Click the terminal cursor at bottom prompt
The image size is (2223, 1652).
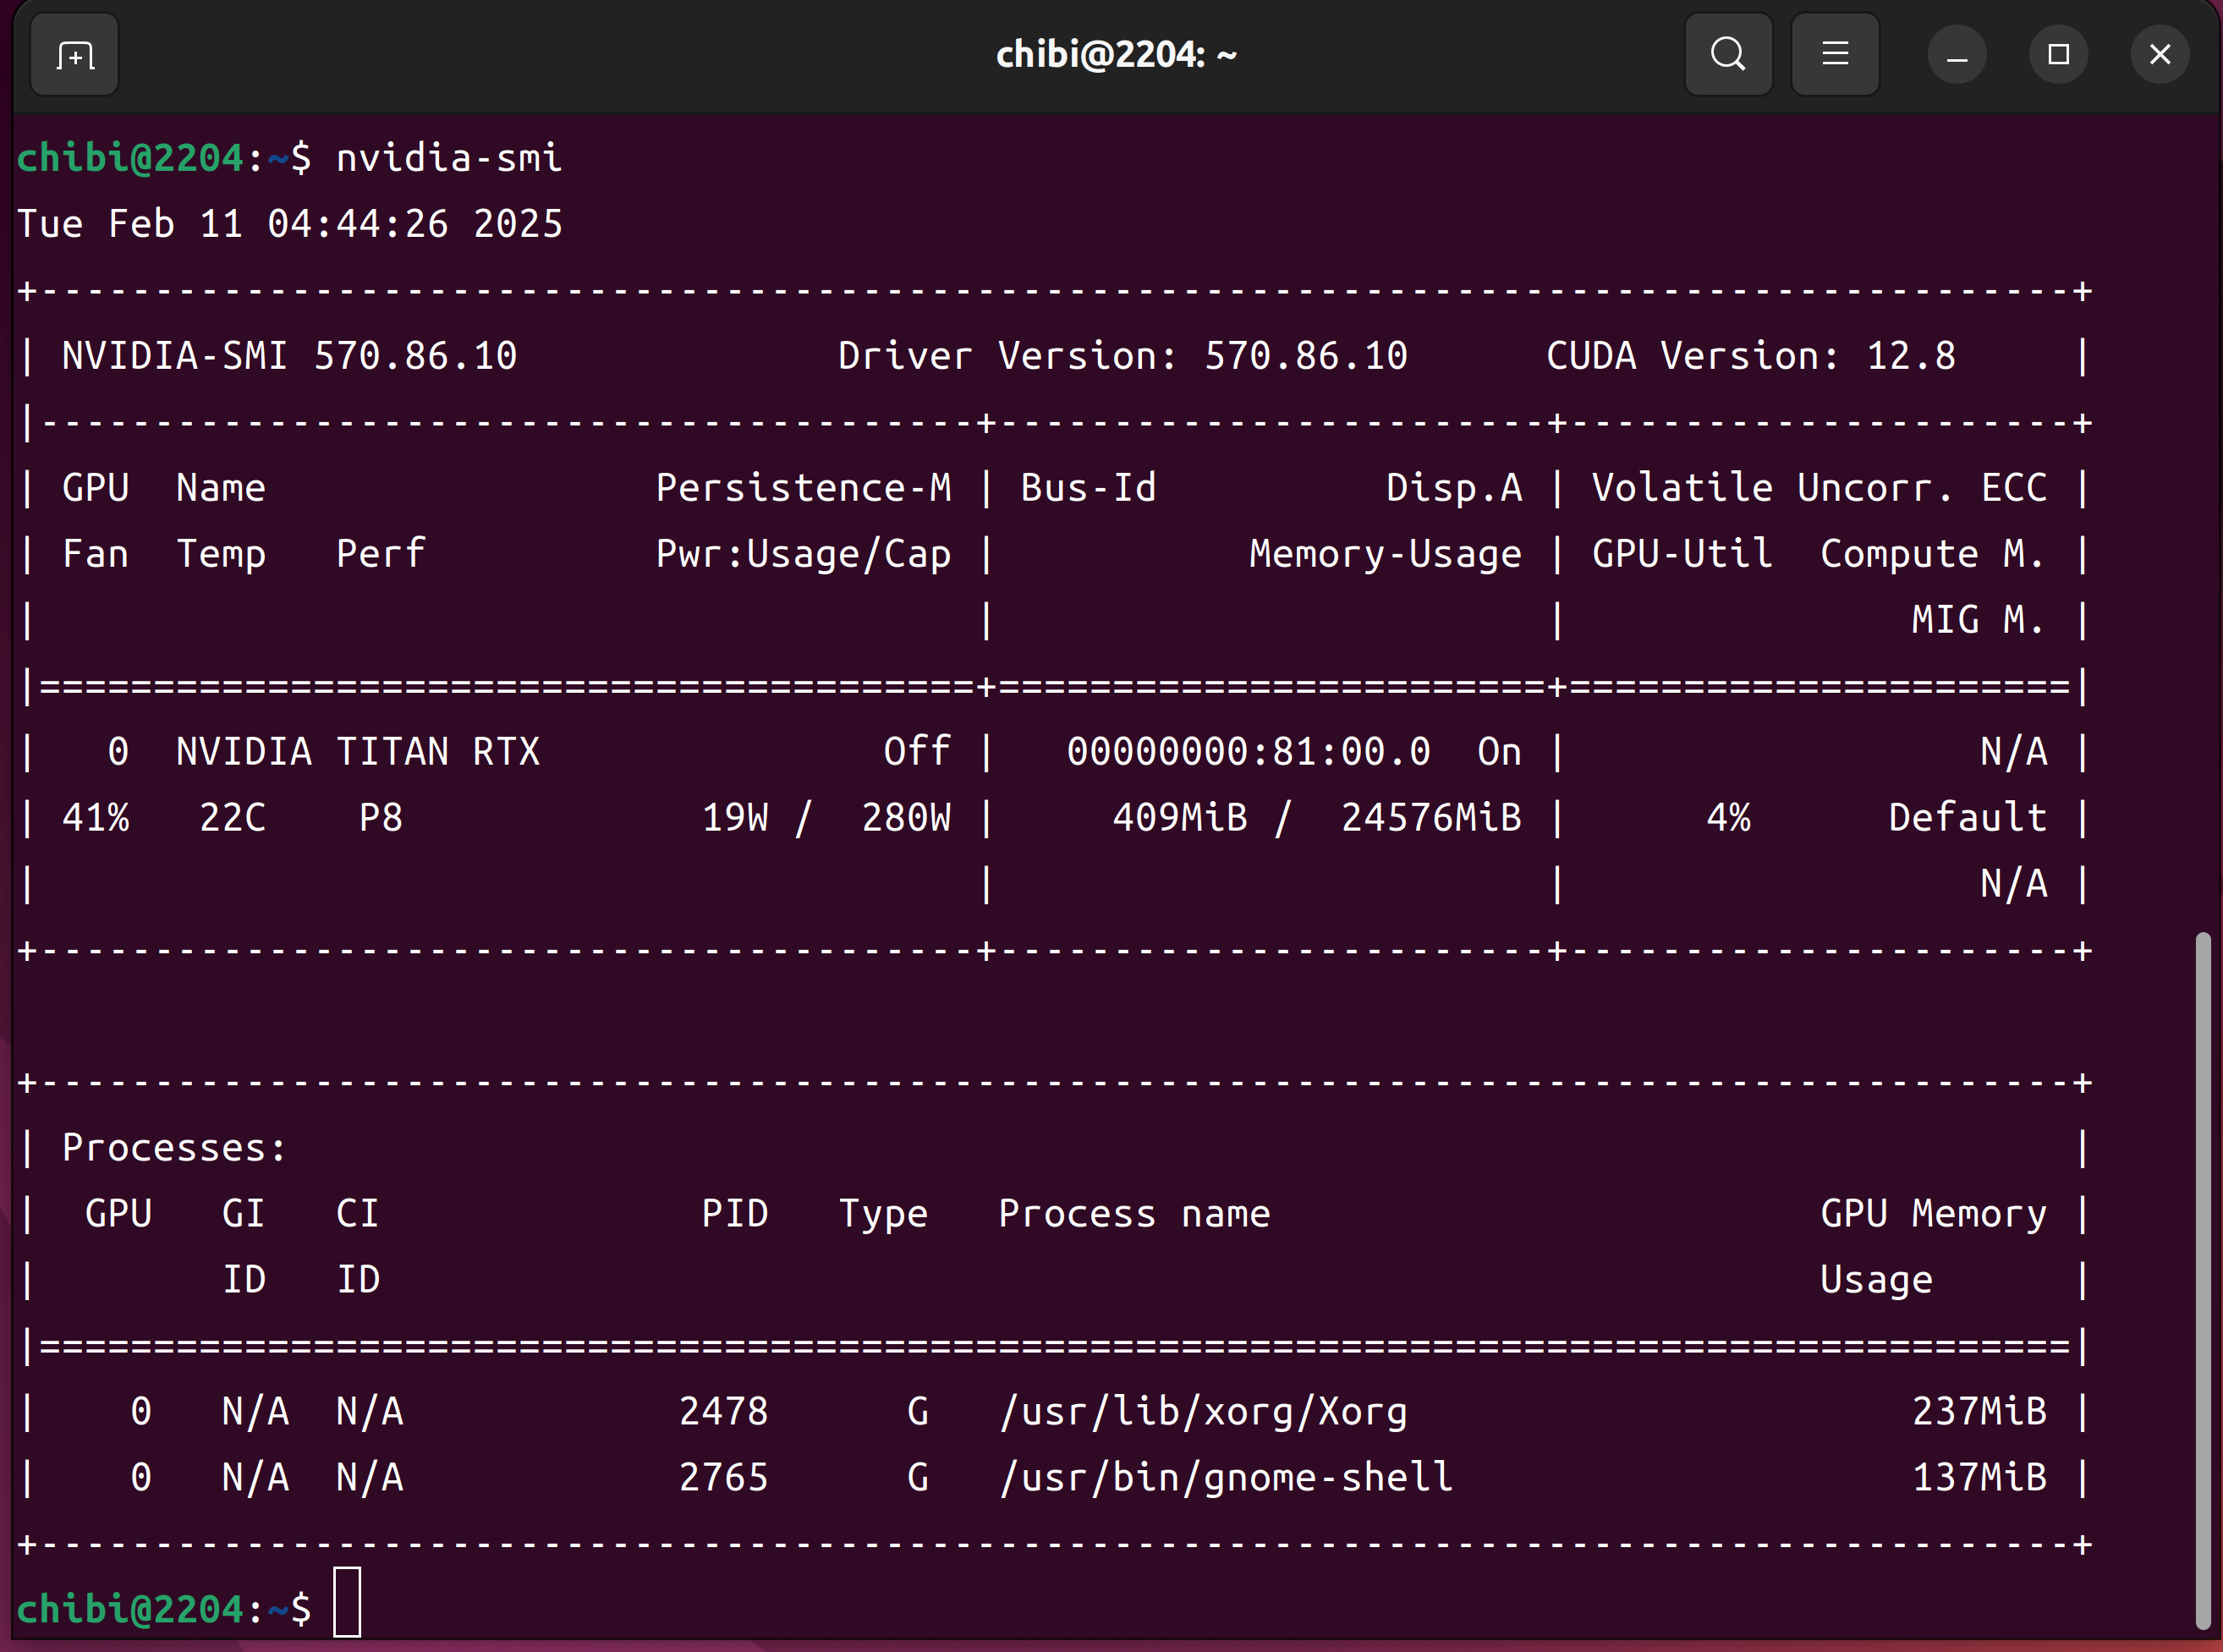tap(347, 1602)
